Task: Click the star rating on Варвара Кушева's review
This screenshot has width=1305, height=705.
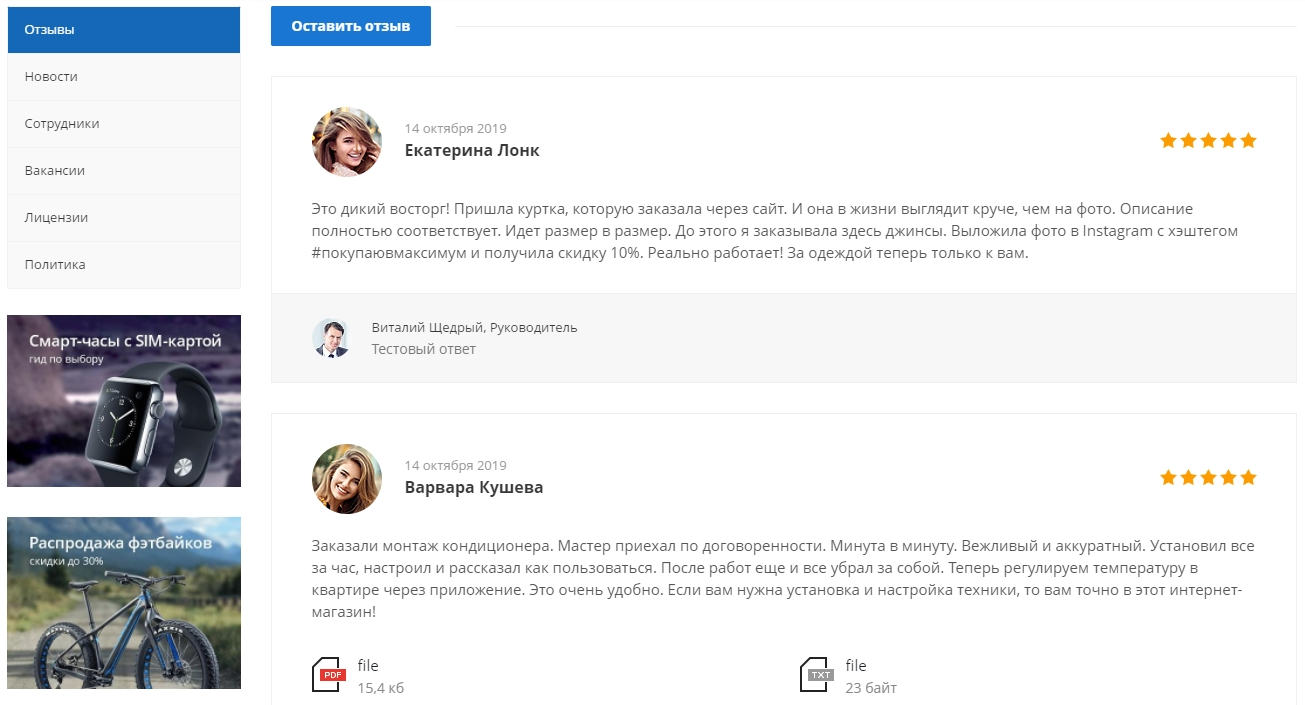Action: coord(1208,478)
